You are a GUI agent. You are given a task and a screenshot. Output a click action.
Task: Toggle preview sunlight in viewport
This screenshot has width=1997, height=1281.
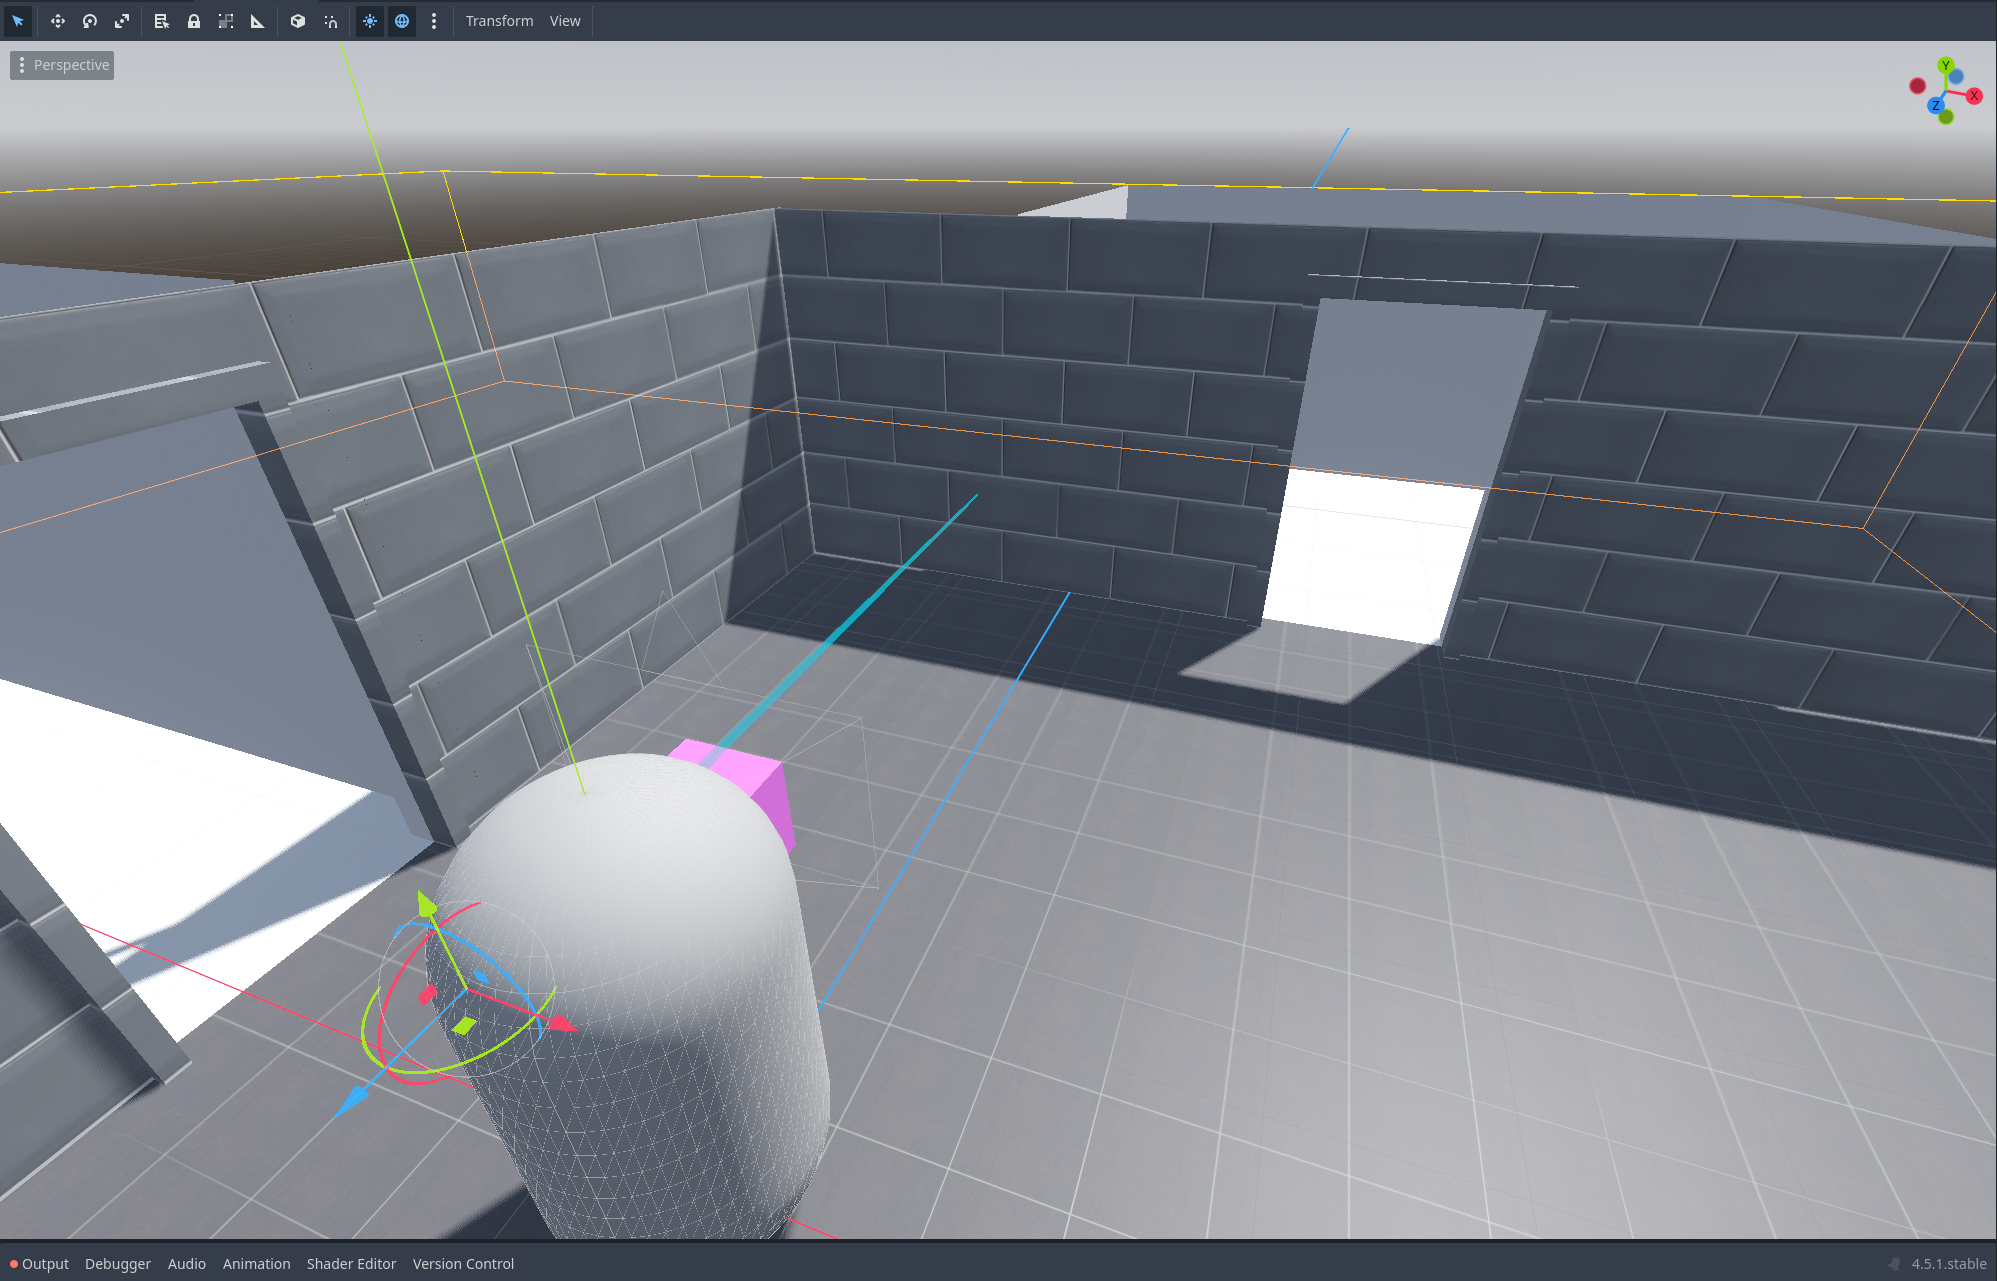point(370,21)
